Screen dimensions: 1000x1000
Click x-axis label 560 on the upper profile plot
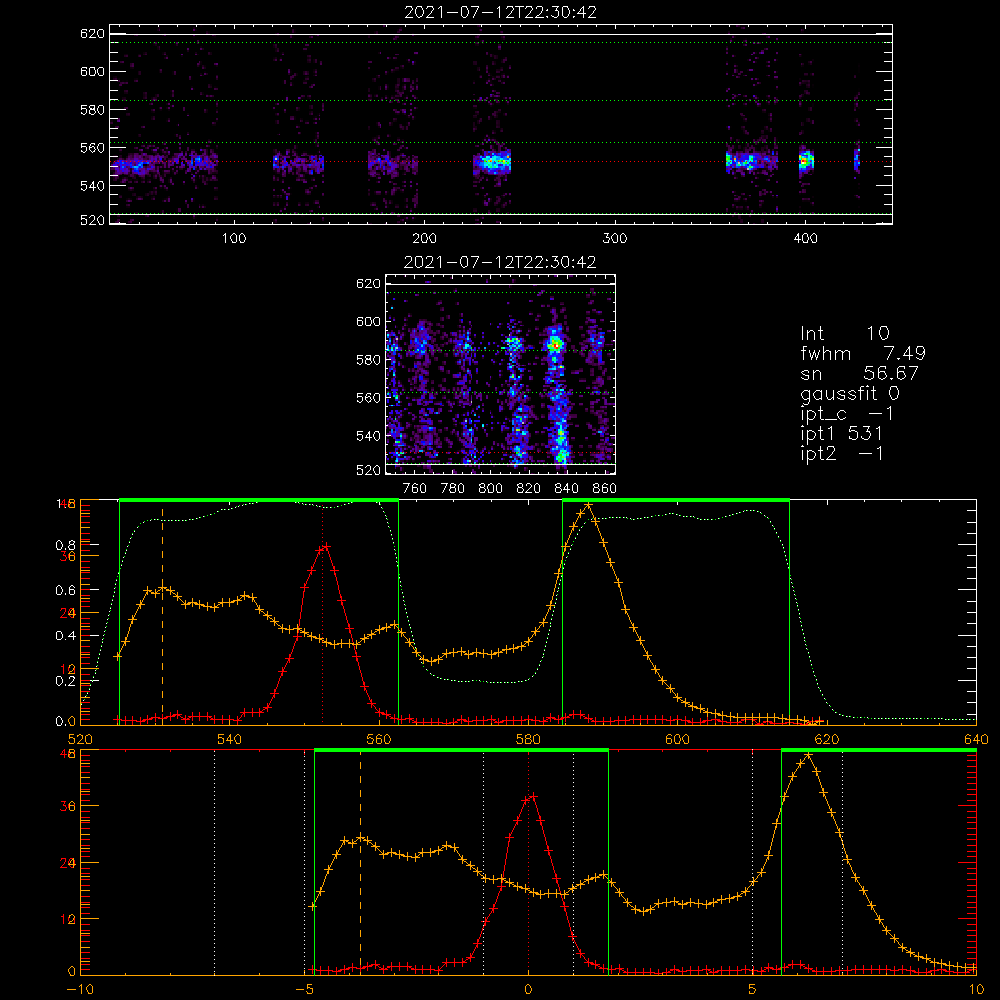tap(379, 739)
